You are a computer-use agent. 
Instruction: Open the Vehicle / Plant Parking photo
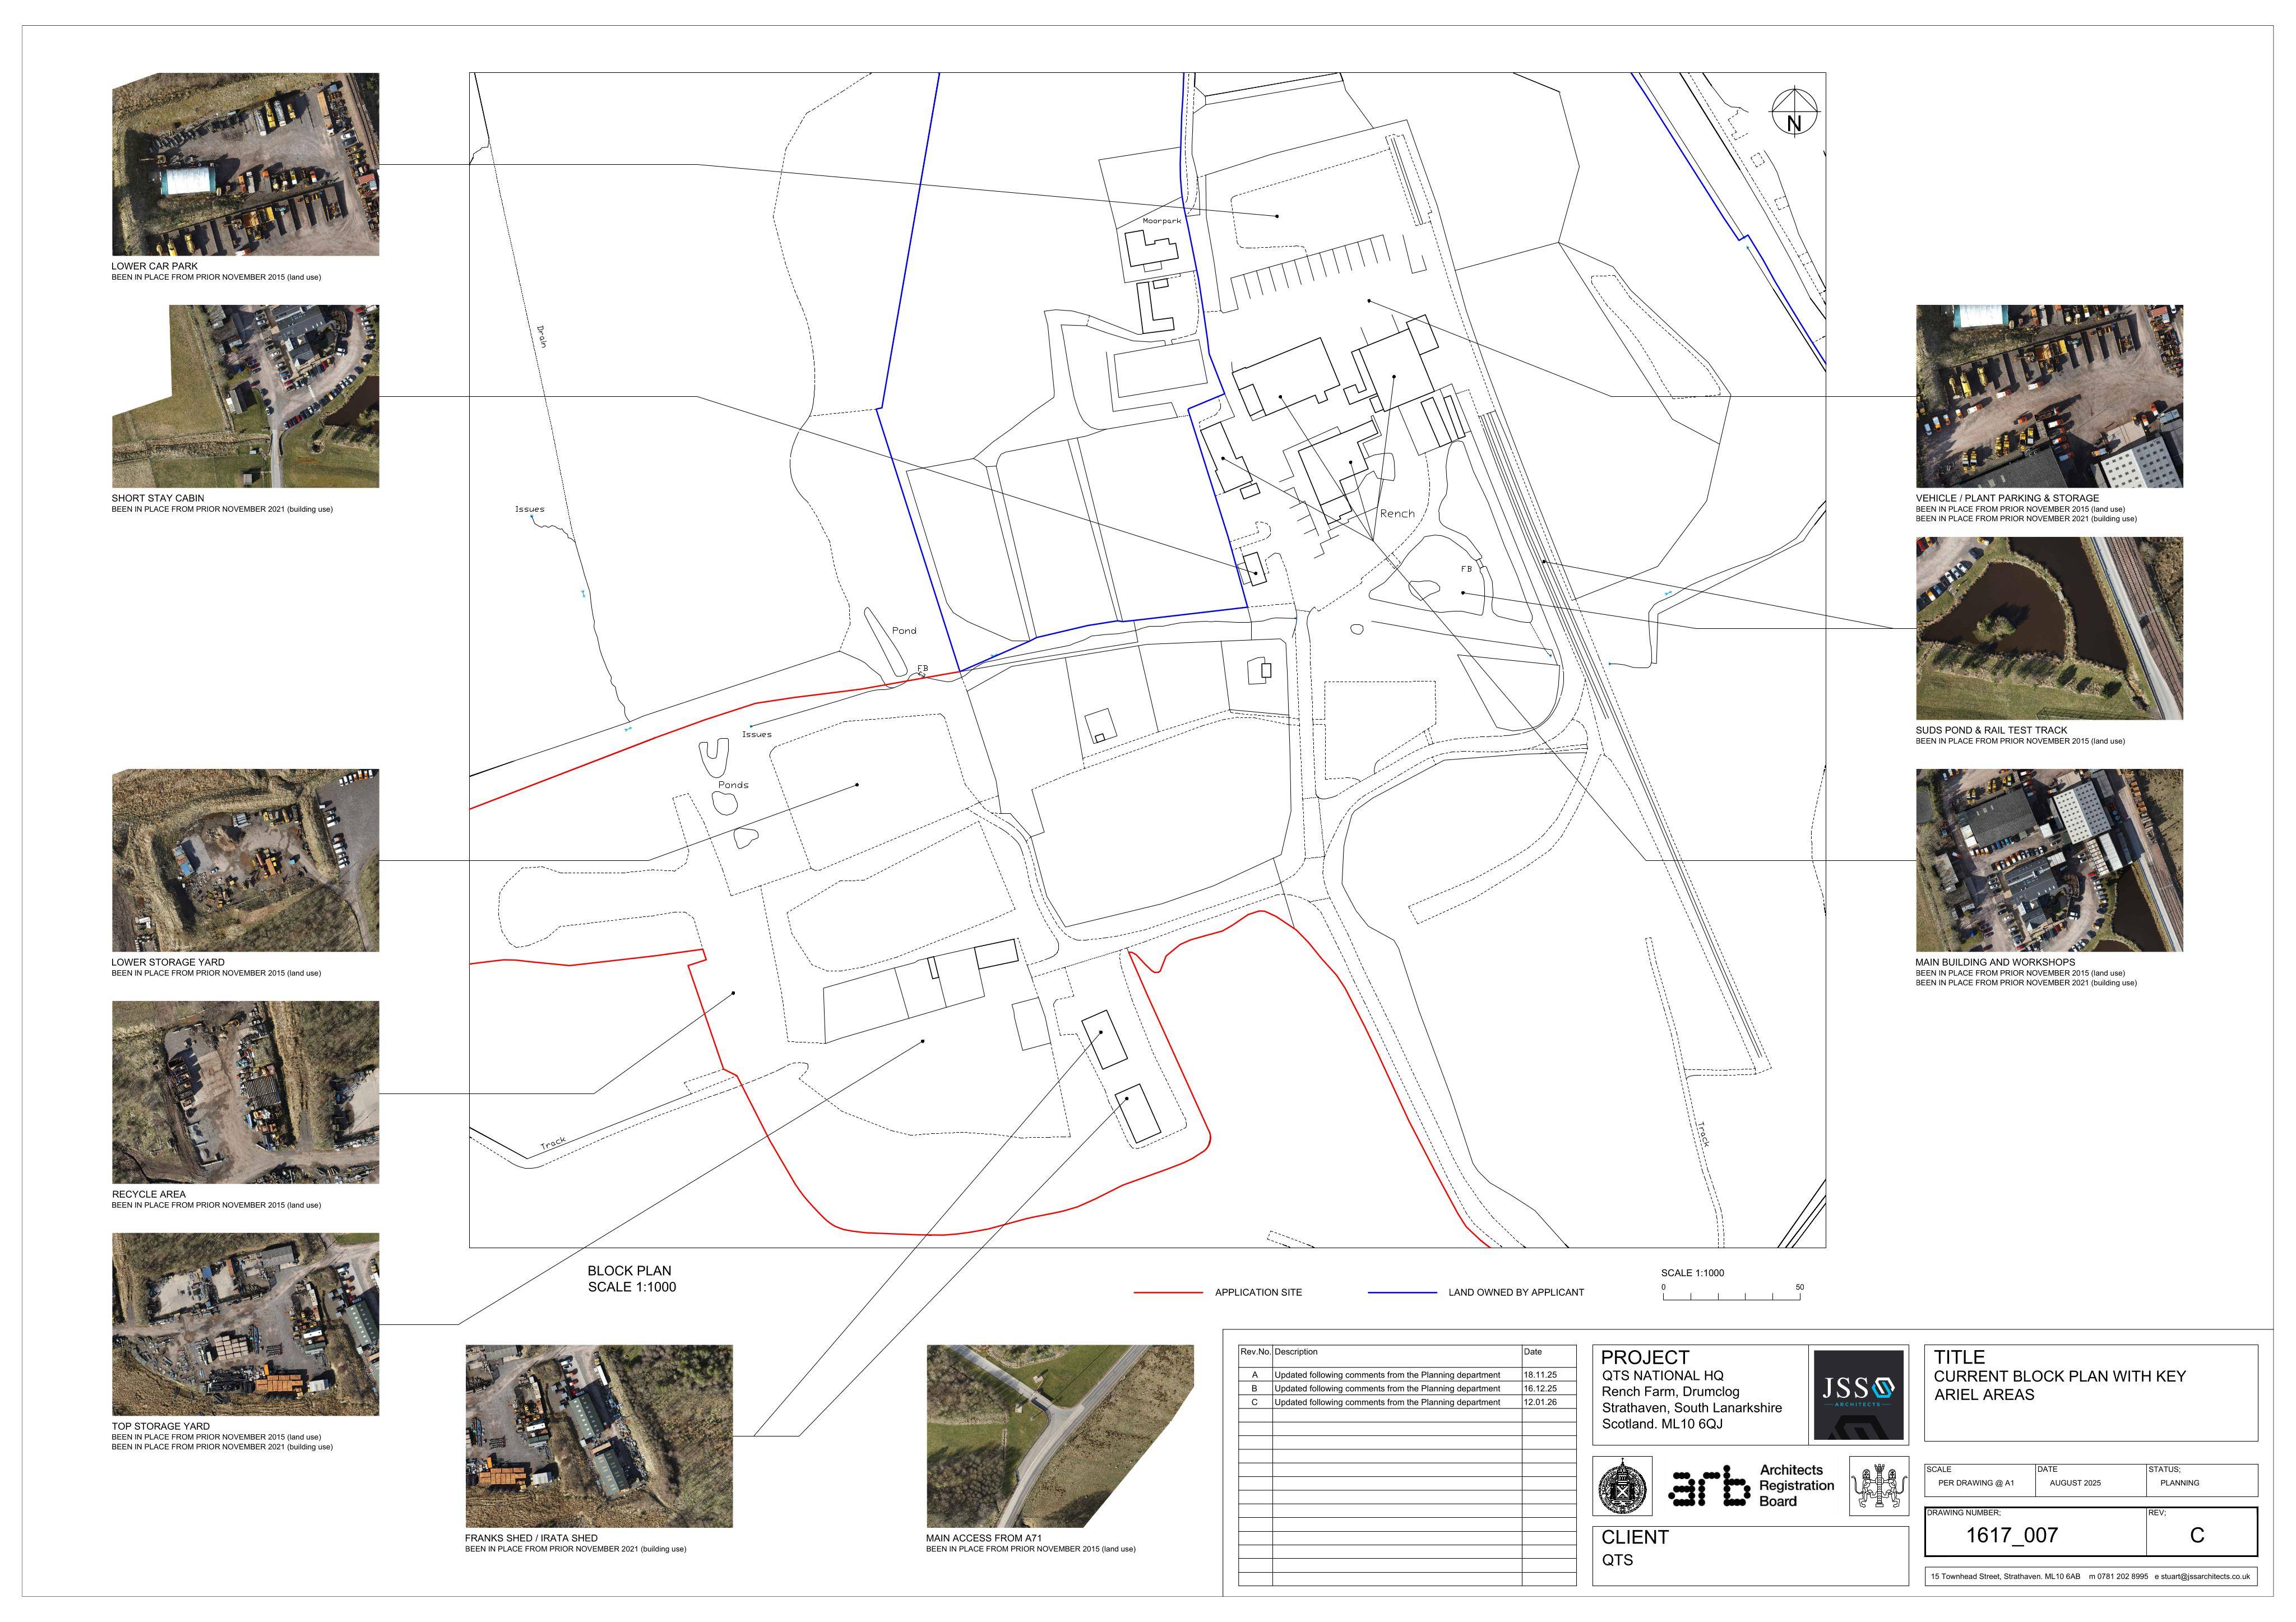pyautogui.click(x=2049, y=396)
